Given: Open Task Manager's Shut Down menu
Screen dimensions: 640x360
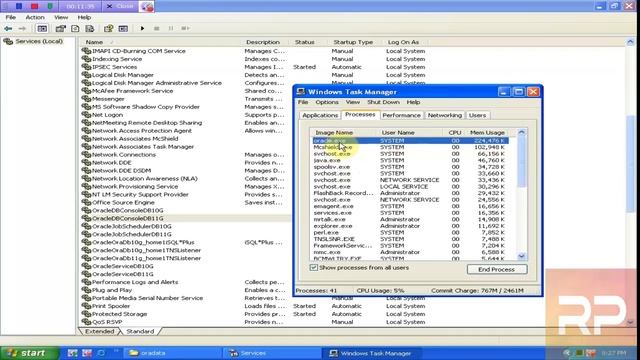Looking at the screenshot, I should pyautogui.click(x=383, y=102).
